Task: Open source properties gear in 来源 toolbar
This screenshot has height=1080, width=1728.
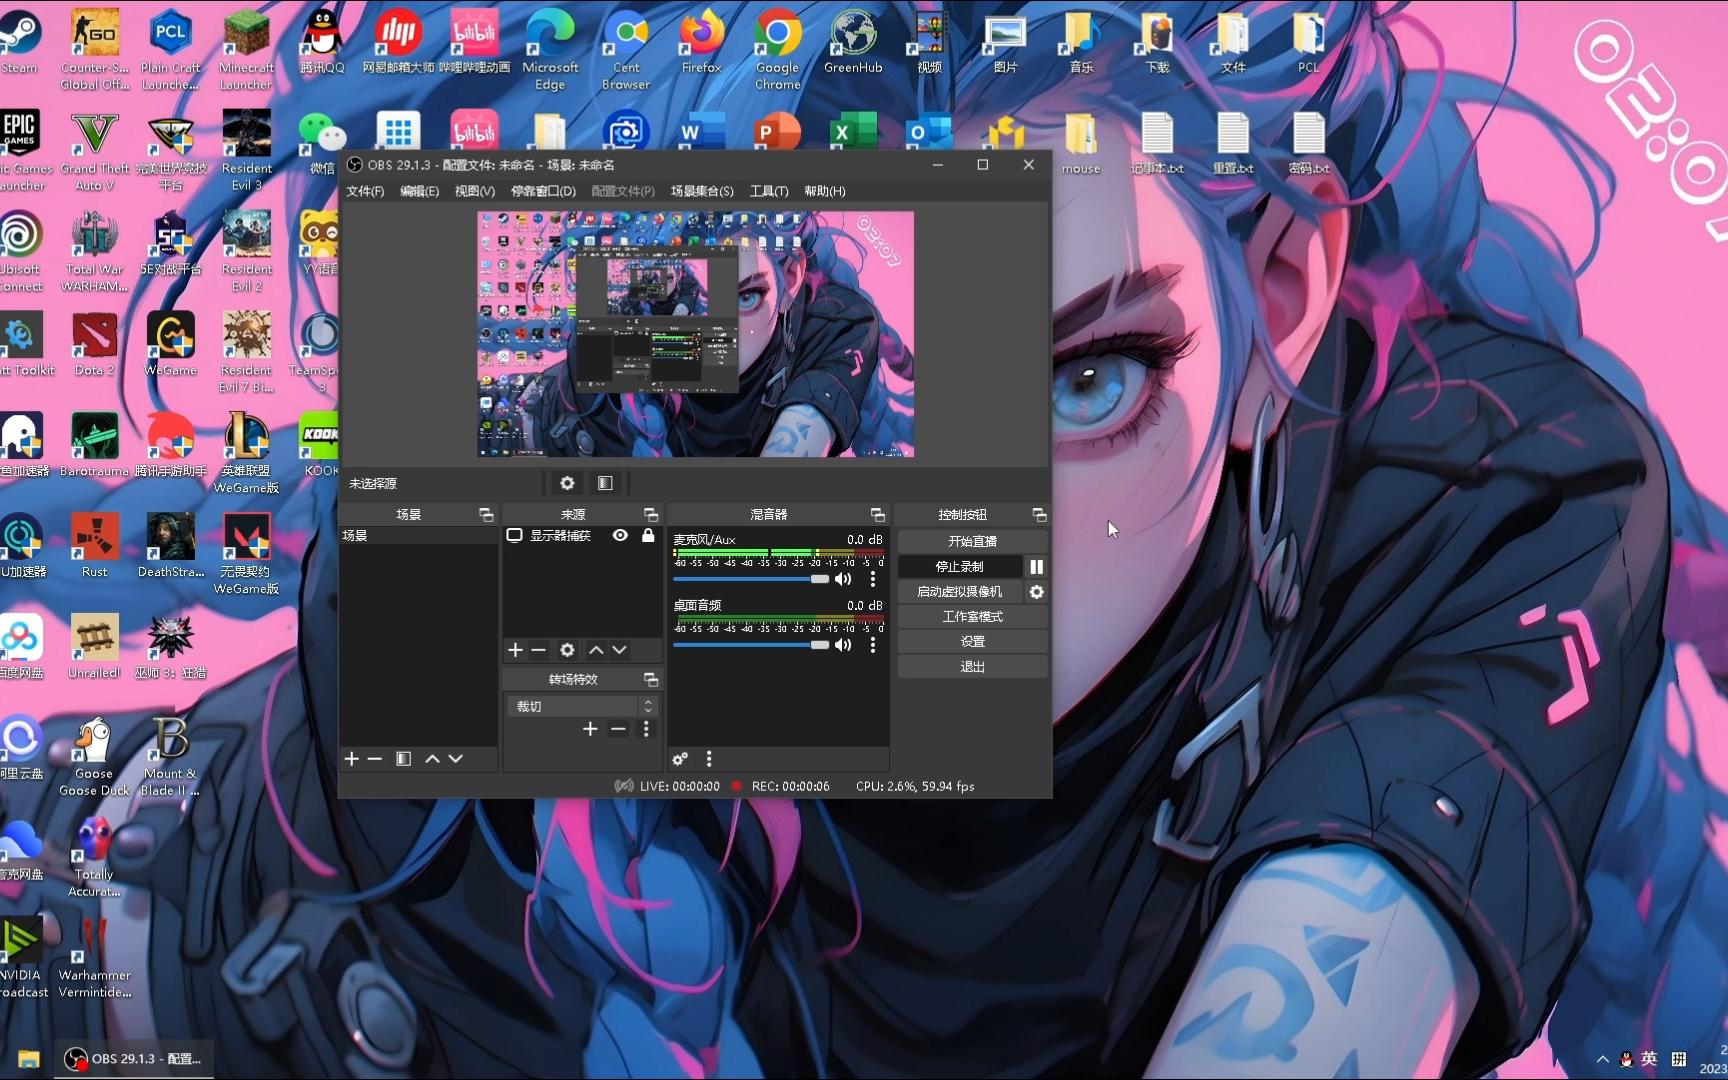Action: [567, 650]
